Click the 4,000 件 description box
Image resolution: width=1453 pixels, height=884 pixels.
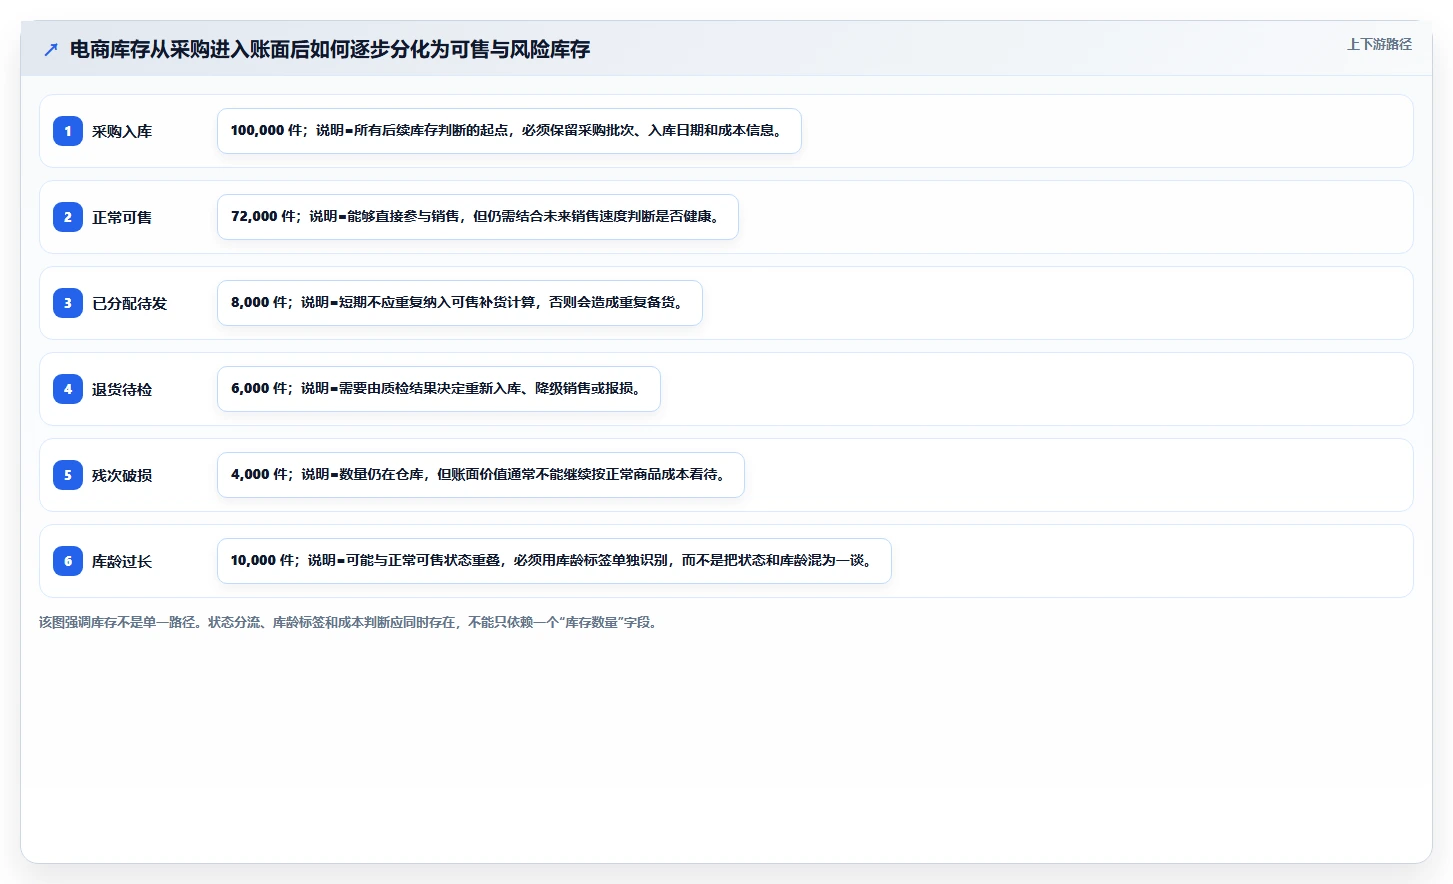(481, 475)
